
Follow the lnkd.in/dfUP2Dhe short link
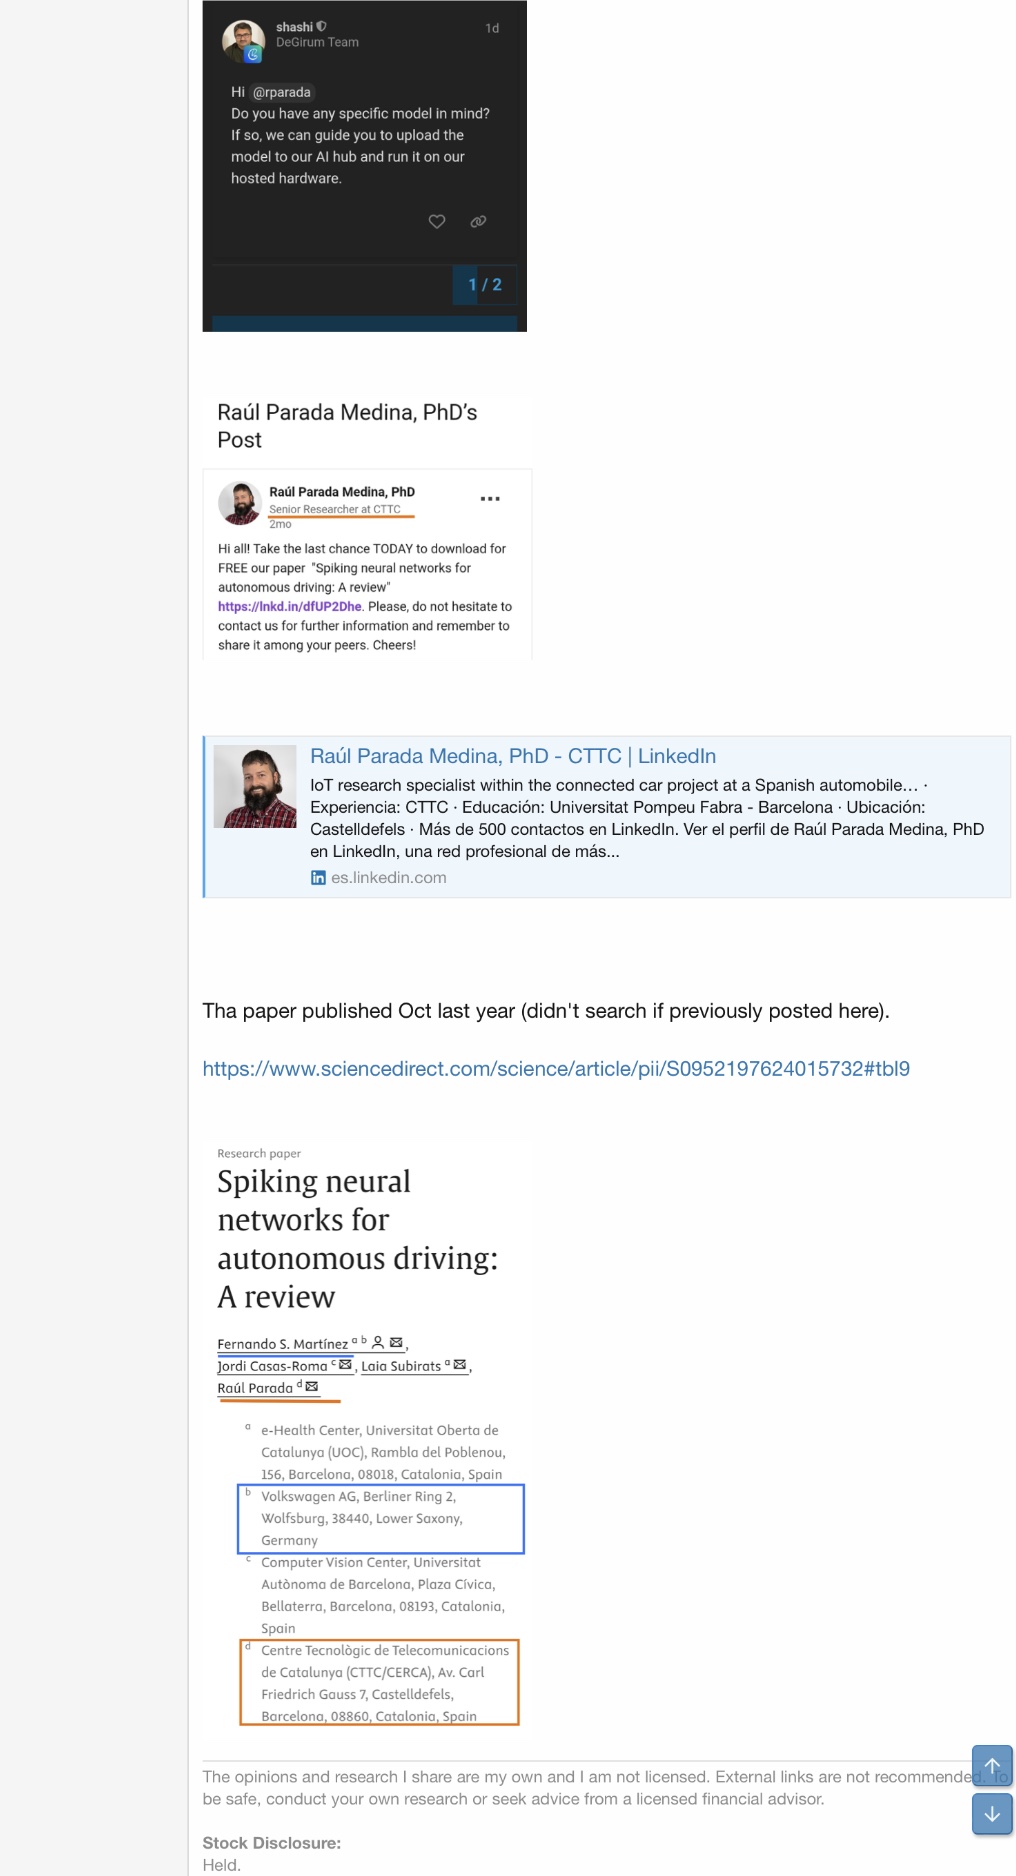click(290, 607)
